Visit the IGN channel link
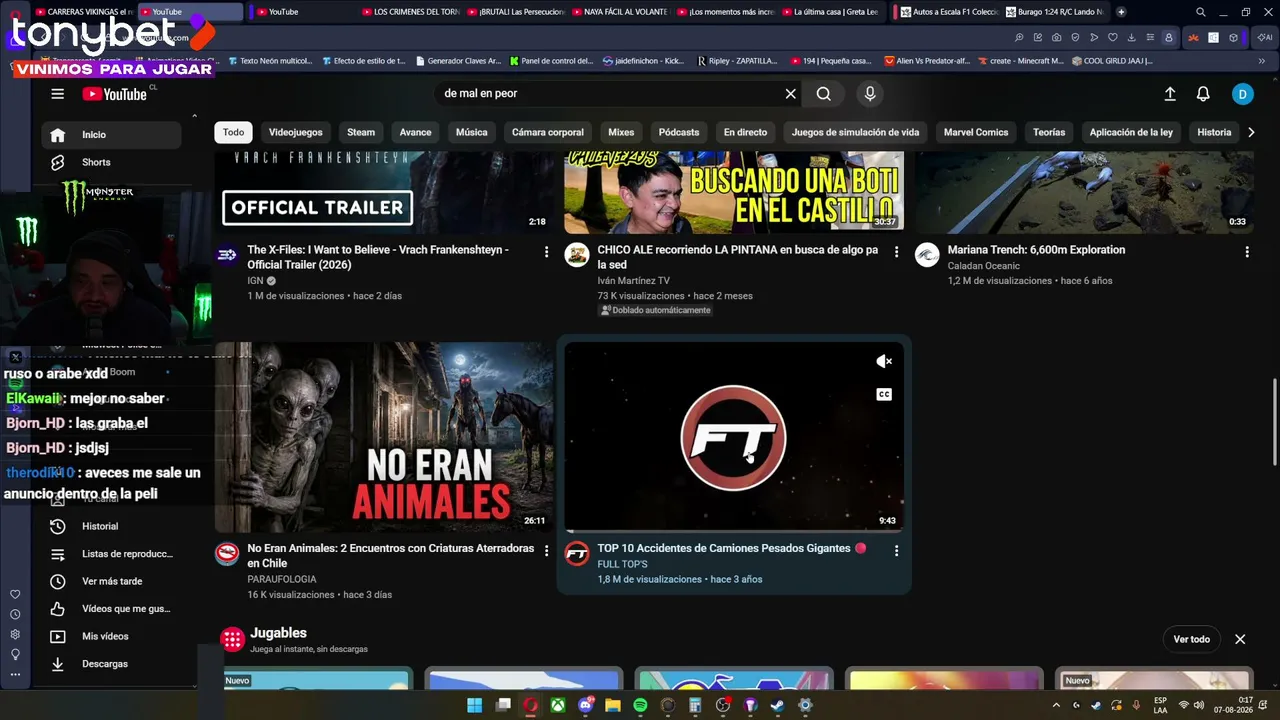 [255, 281]
